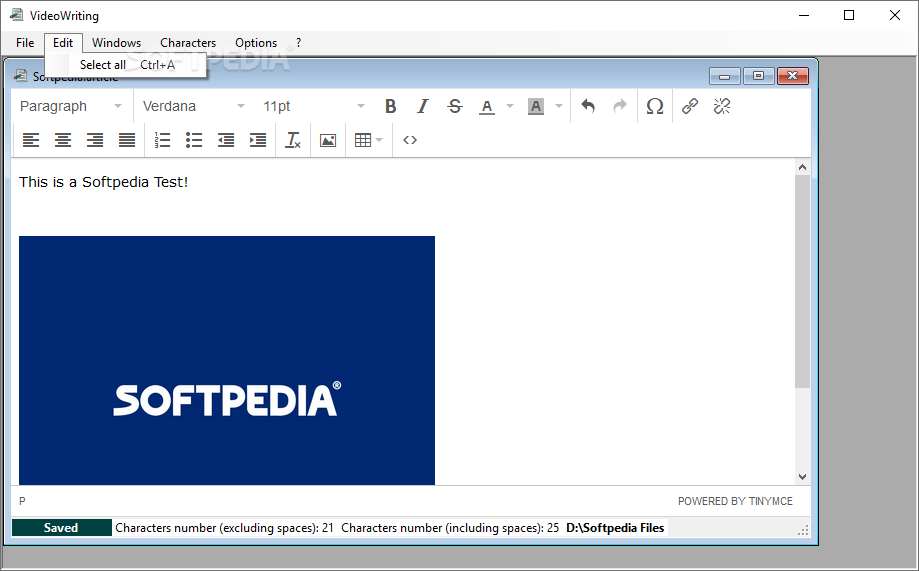
Task: Justify the text
Action: point(127,140)
